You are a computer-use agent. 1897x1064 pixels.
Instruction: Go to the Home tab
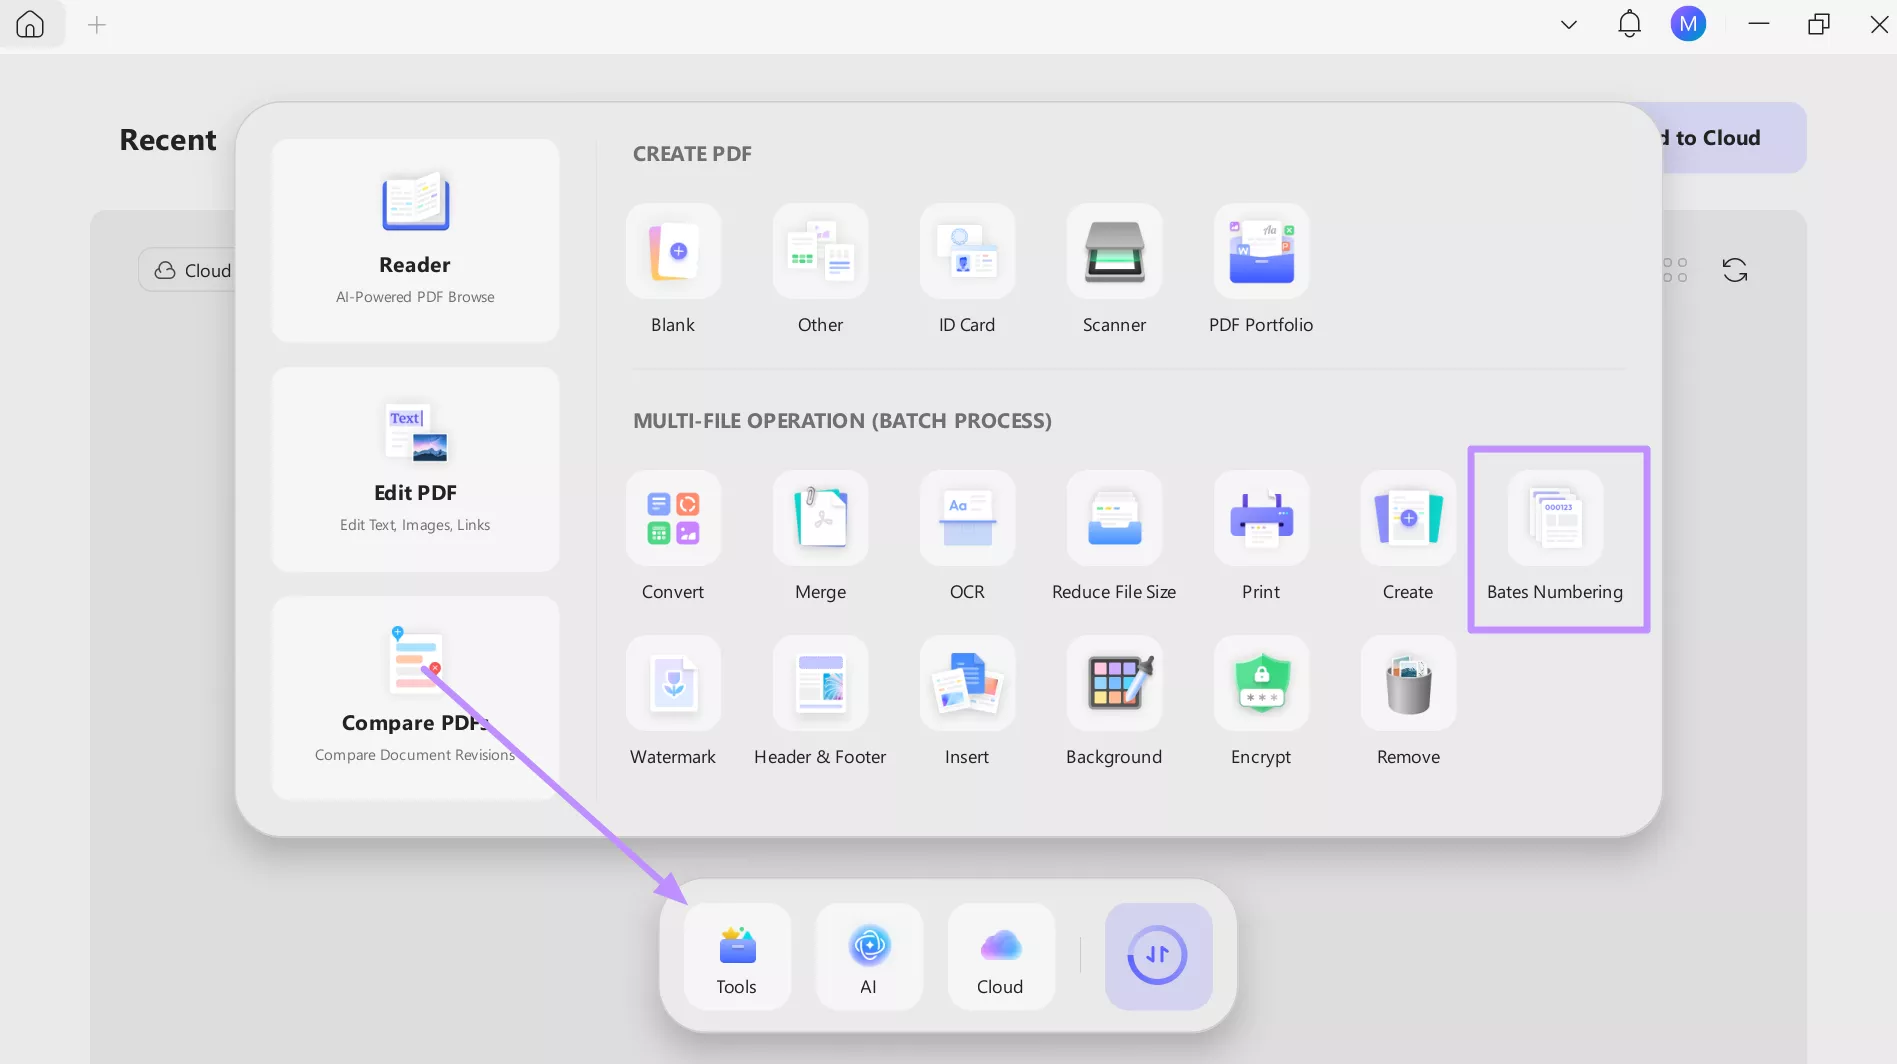click(31, 24)
